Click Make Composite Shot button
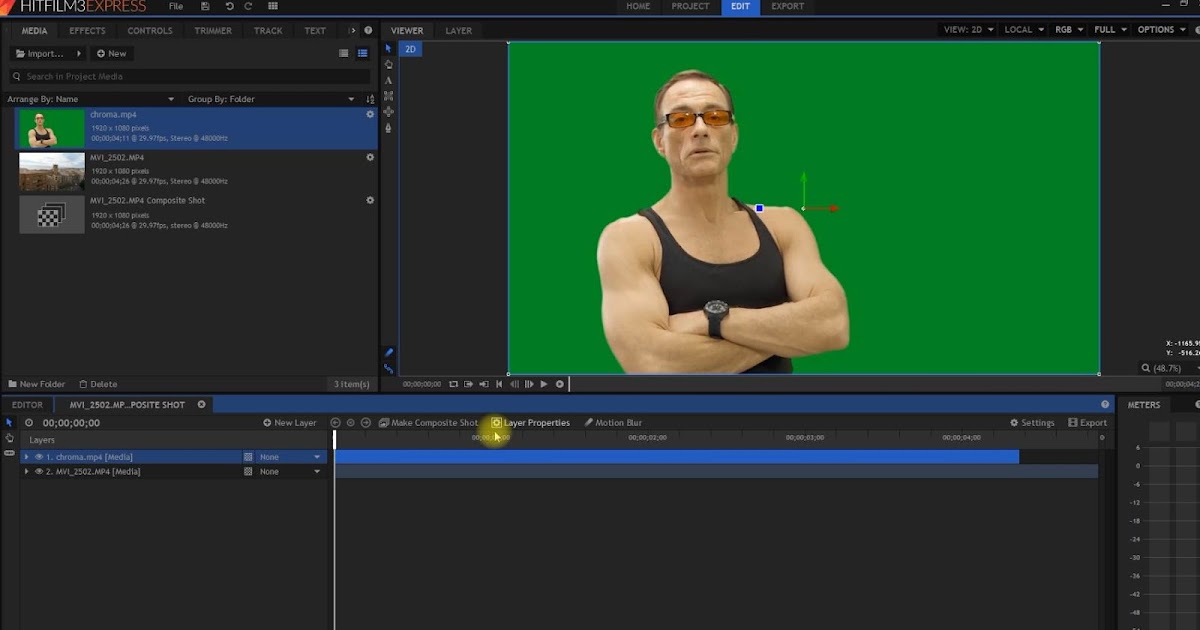The height and width of the screenshot is (630, 1200). [428, 423]
